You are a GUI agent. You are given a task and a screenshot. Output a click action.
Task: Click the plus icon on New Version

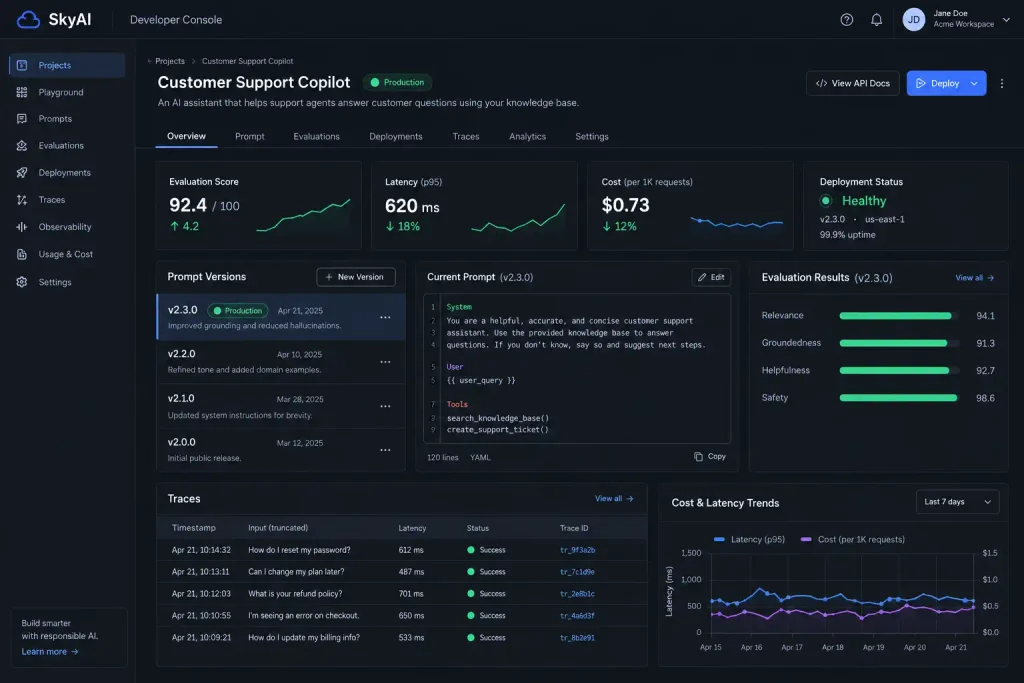pos(329,277)
